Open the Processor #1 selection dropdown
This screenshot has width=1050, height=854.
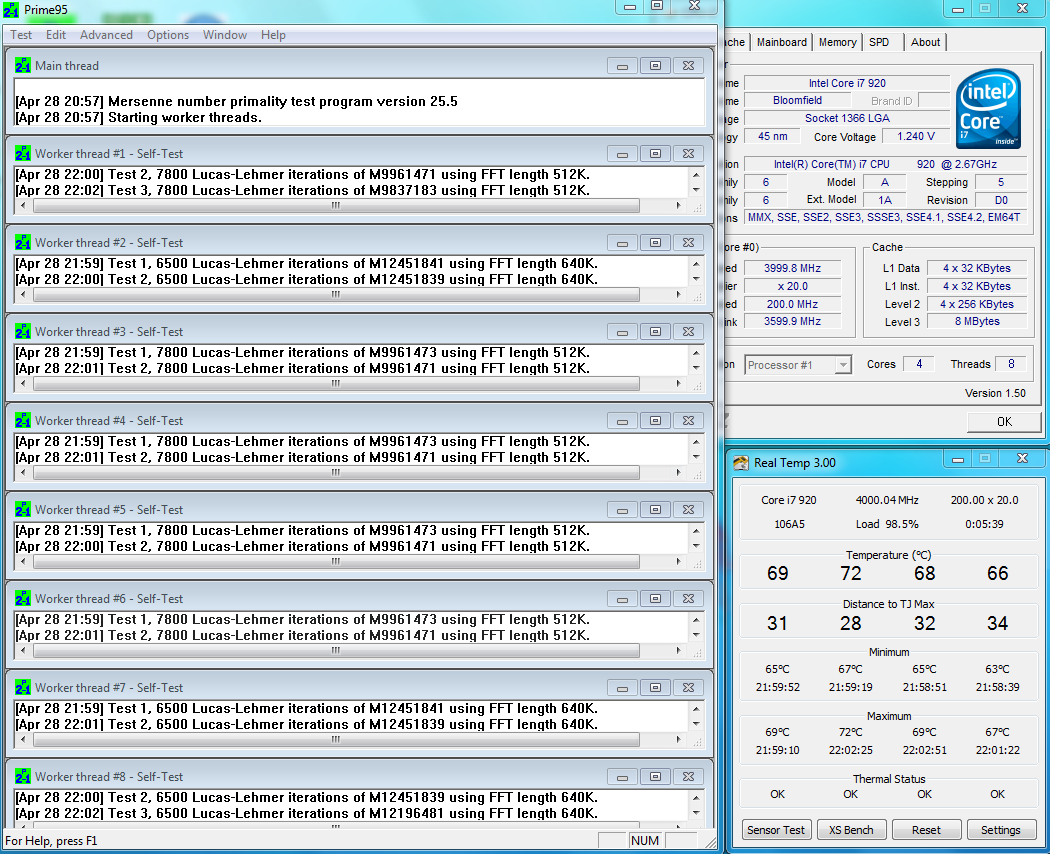coord(798,365)
